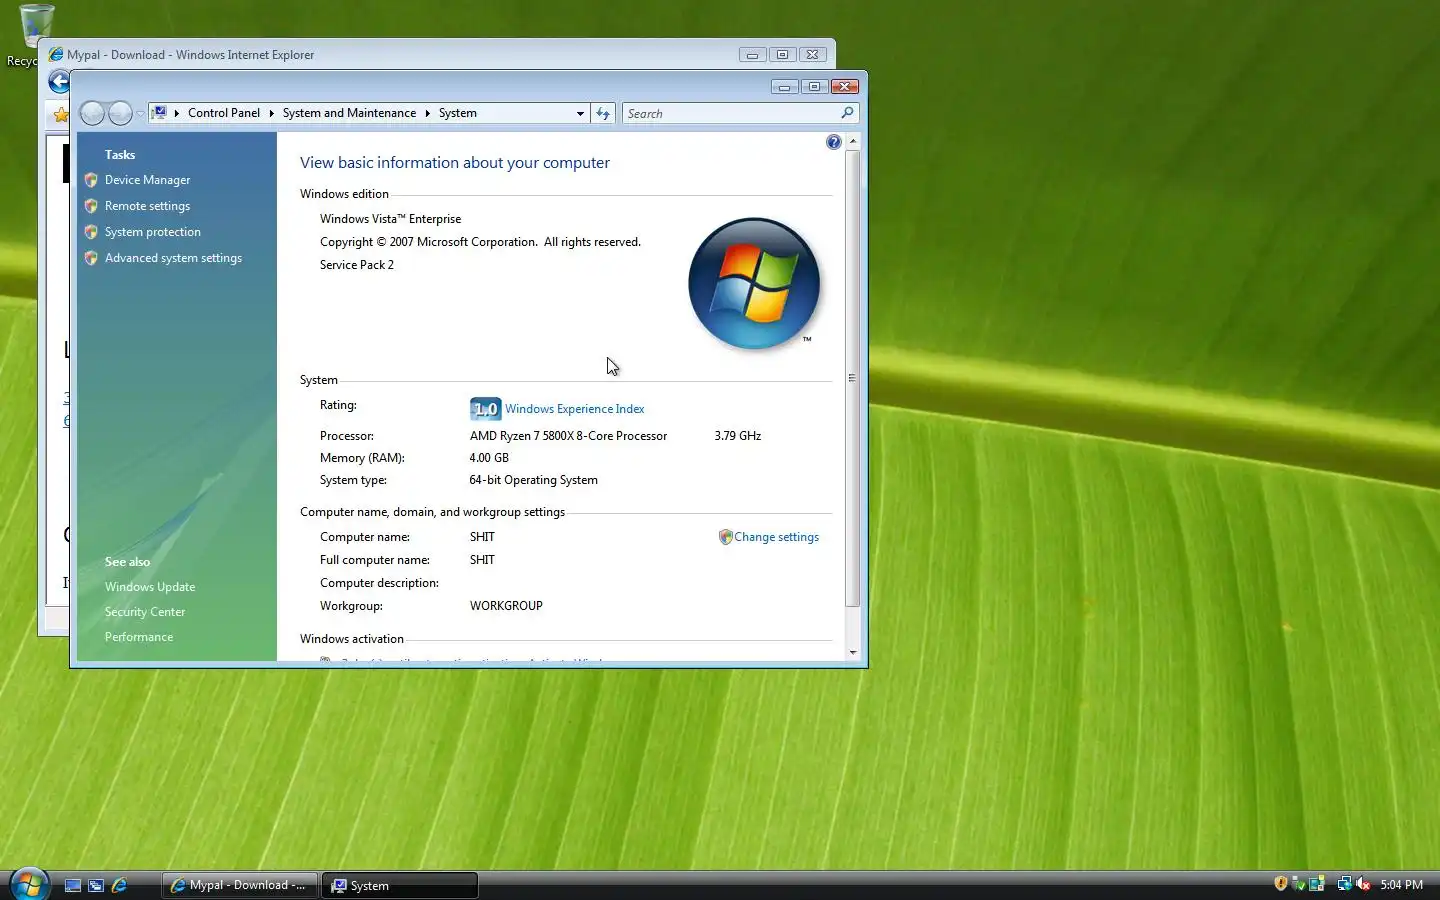The height and width of the screenshot is (900, 1440).
Task: Click the '4.00 GB' memory value
Action: click(489, 458)
